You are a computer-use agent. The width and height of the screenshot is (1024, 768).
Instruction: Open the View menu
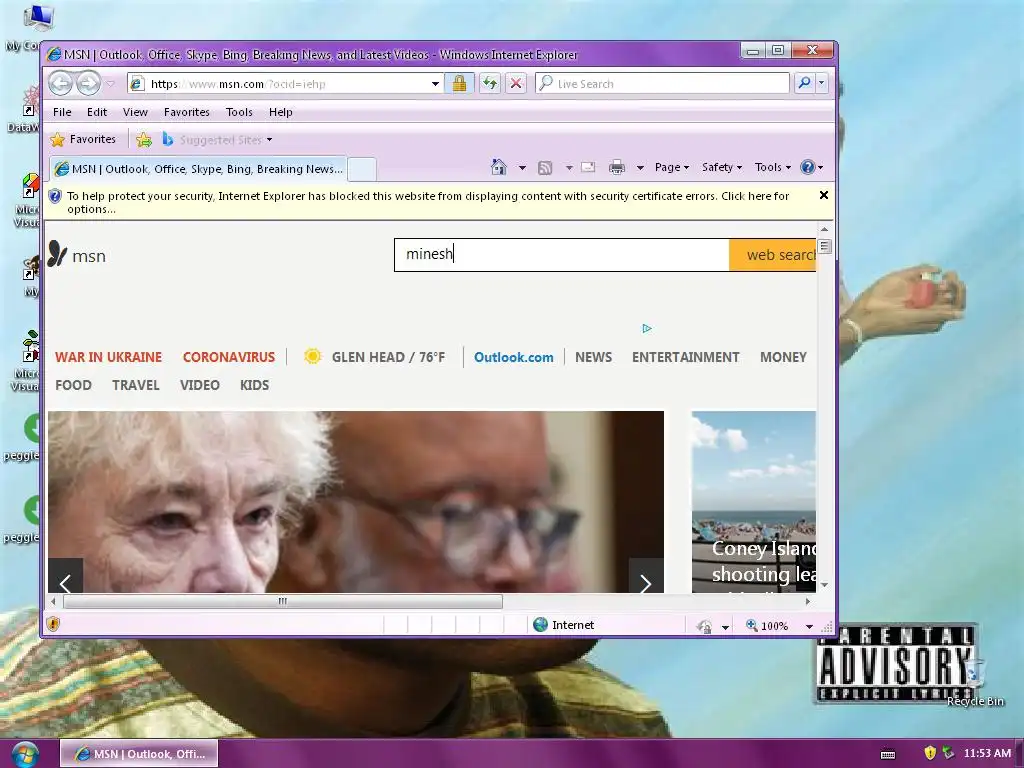coord(135,112)
